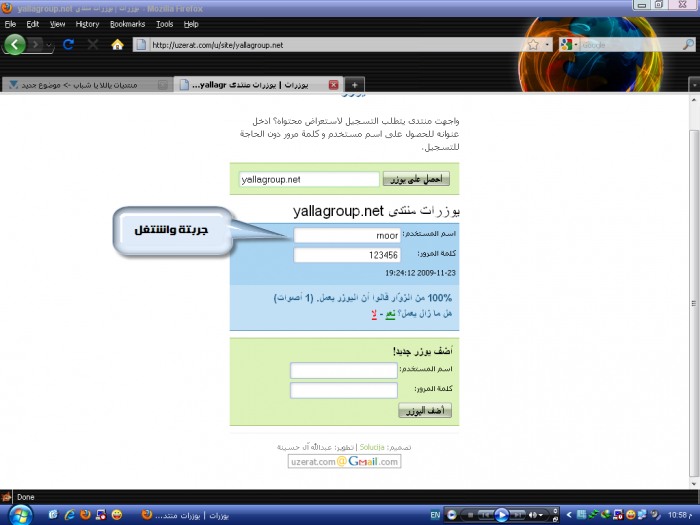Open the search engine selector dropdown
The height and width of the screenshot is (525, 700).
tap(569, 45)
